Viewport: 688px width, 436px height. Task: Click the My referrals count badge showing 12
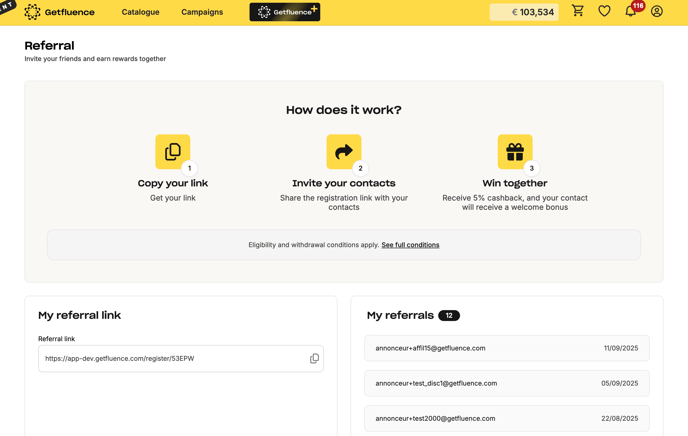pos(449,315)
